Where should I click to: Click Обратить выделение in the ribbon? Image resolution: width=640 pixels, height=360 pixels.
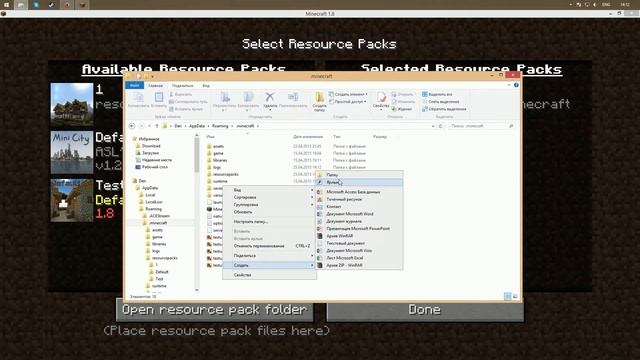point(444,109)
